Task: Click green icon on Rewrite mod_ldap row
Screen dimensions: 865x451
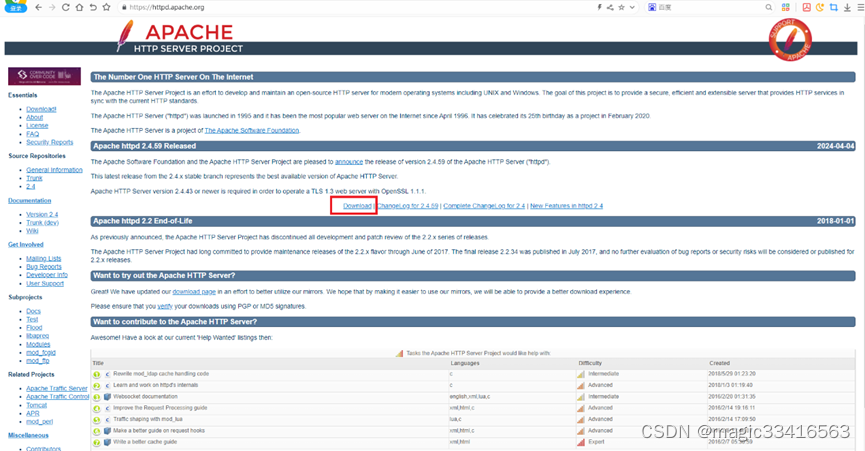Action: (97, 374)
